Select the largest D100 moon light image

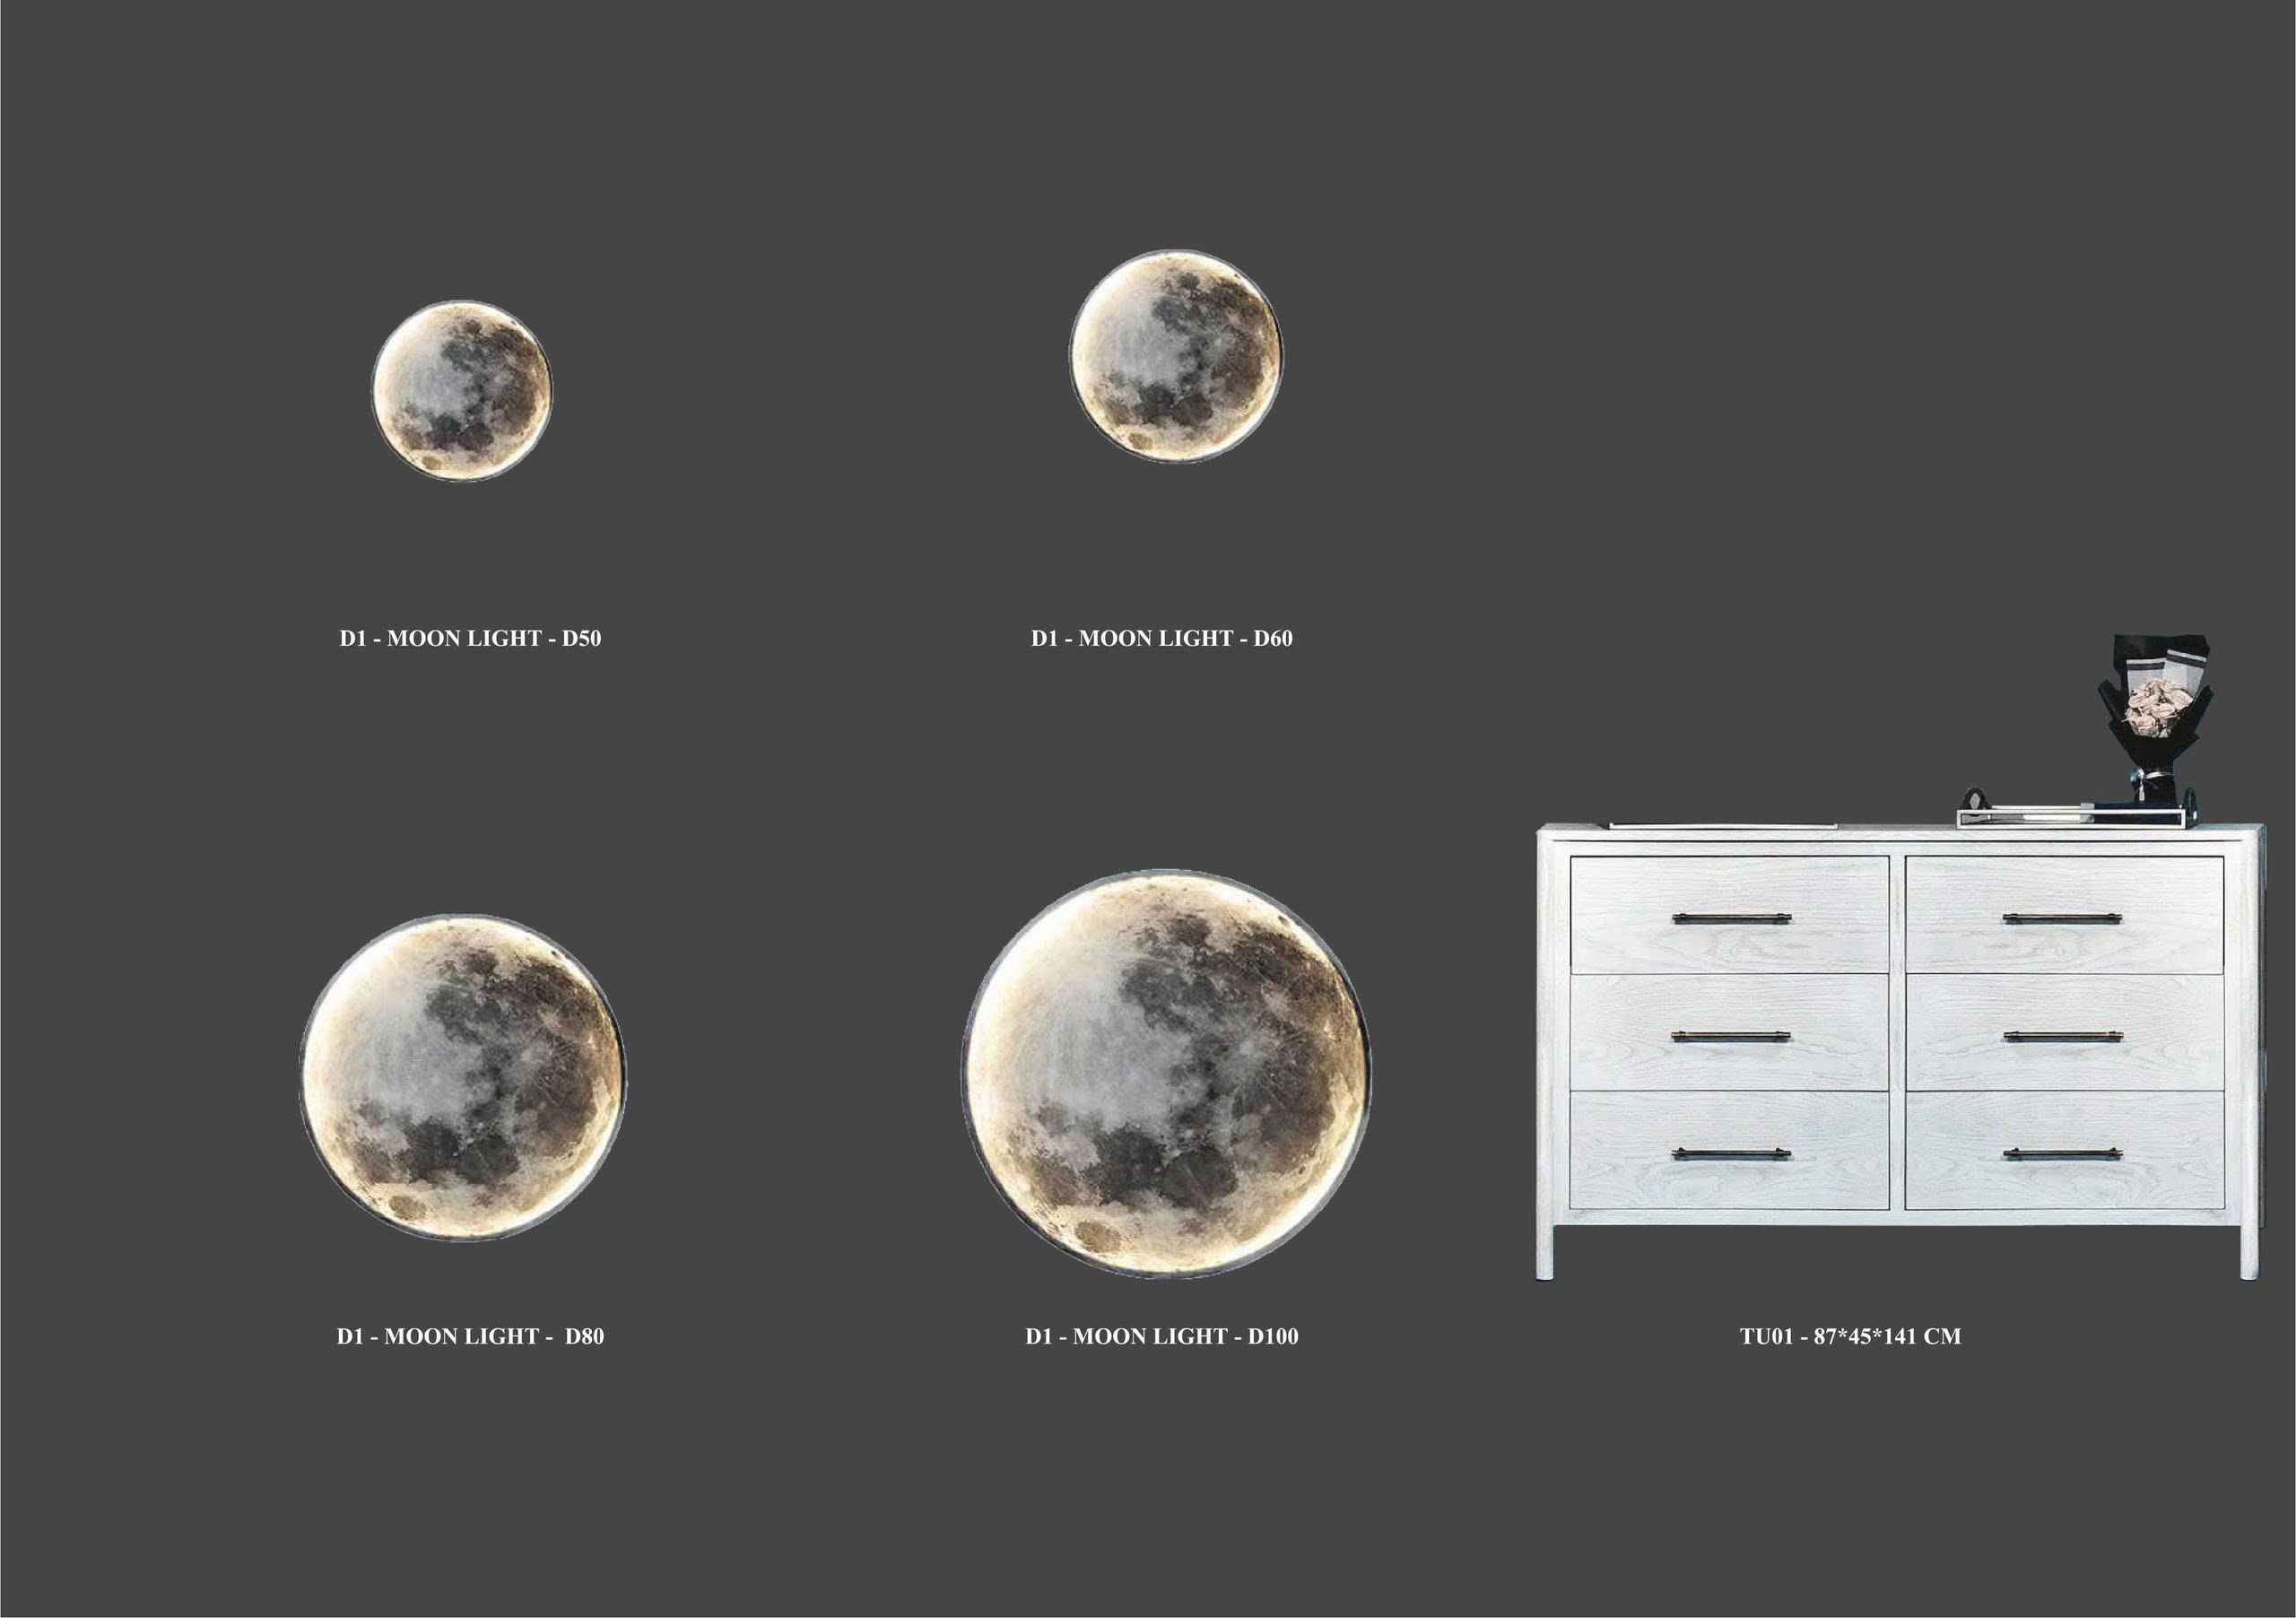tap(1167, 1073)
